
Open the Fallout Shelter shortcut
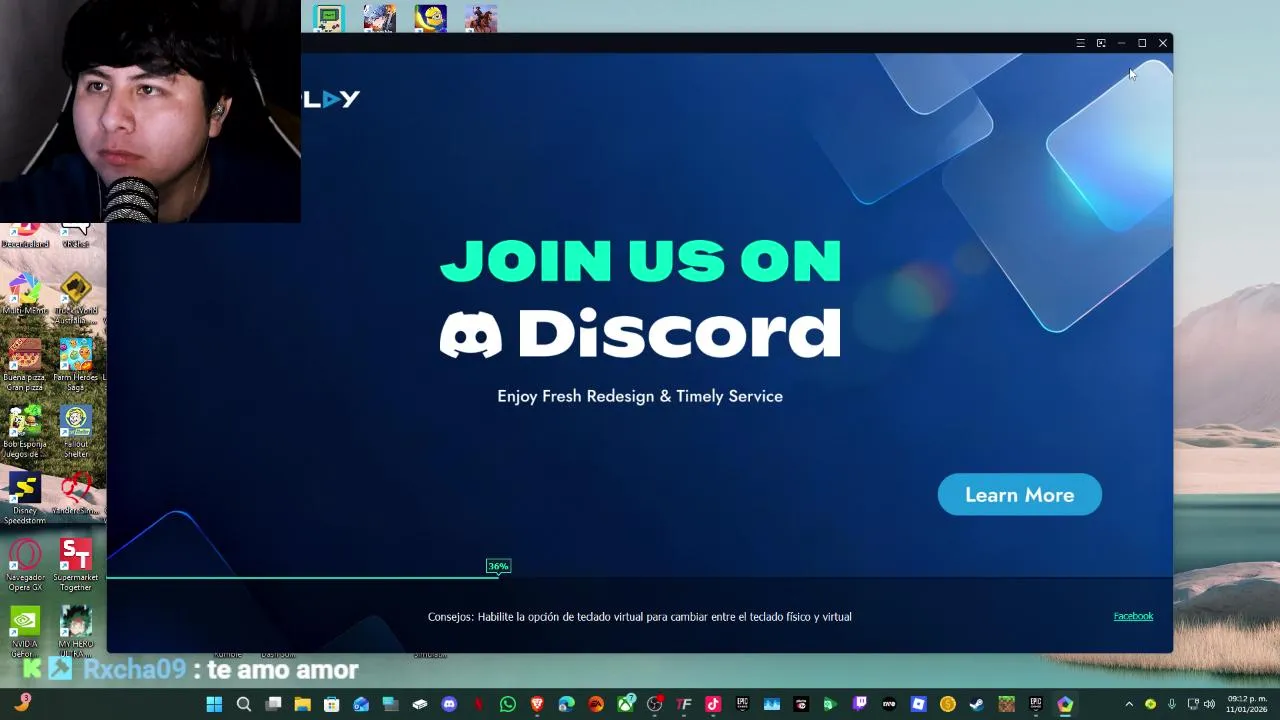76,431
